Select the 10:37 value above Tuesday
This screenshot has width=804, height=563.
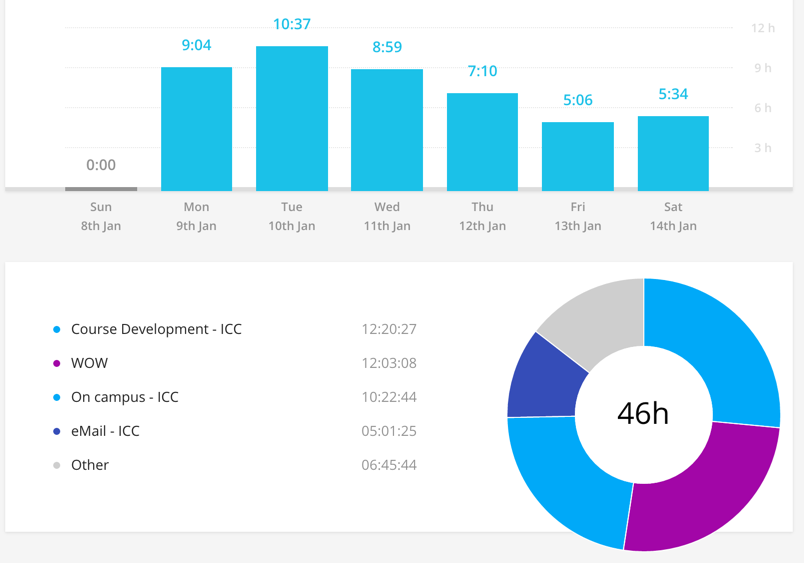(292, 24)
